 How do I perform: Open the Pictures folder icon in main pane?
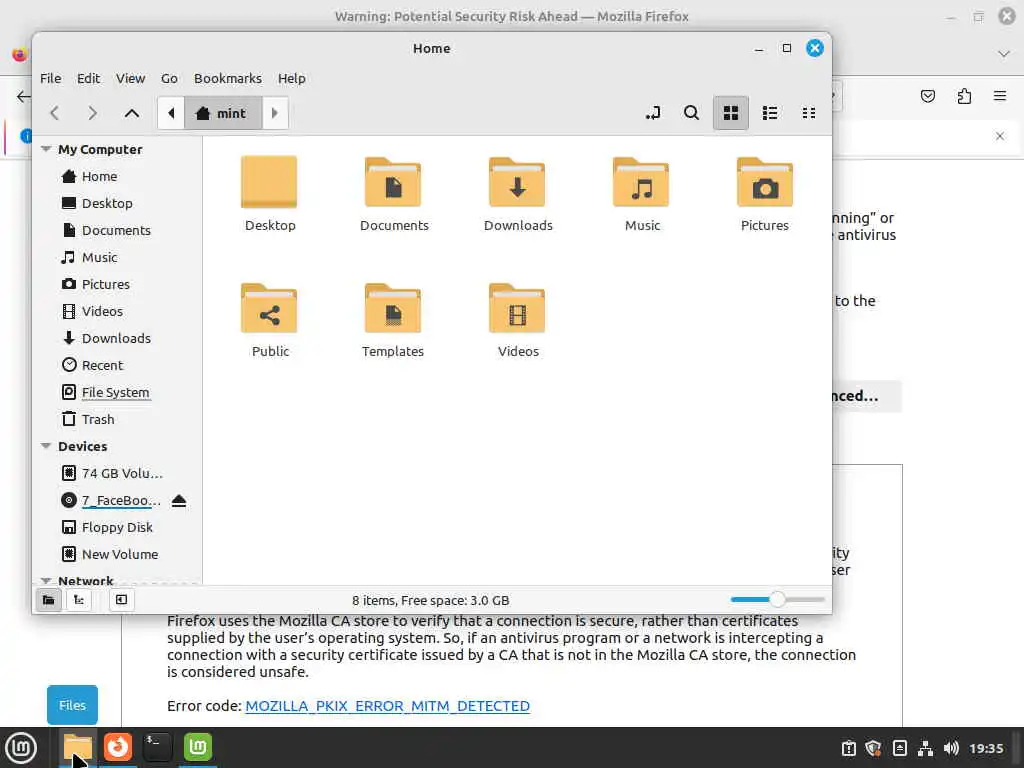pos(765,182)
